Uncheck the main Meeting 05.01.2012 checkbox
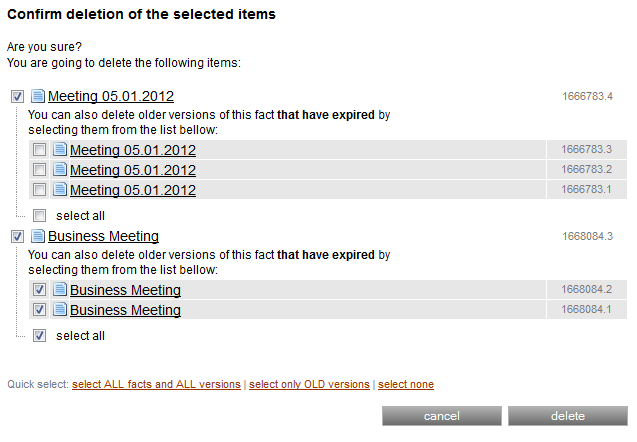The image size is (637, 442). 17,97
